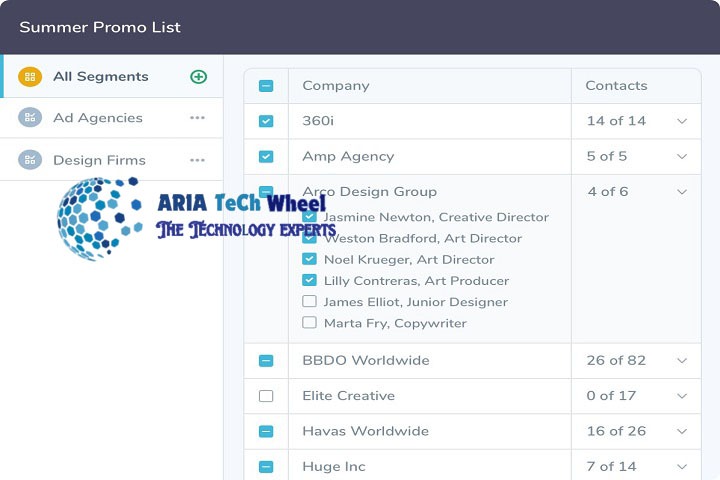Viewport: 720px width, 480px height.
Task: Click the Contacts column header
Action: coord(616,85)
